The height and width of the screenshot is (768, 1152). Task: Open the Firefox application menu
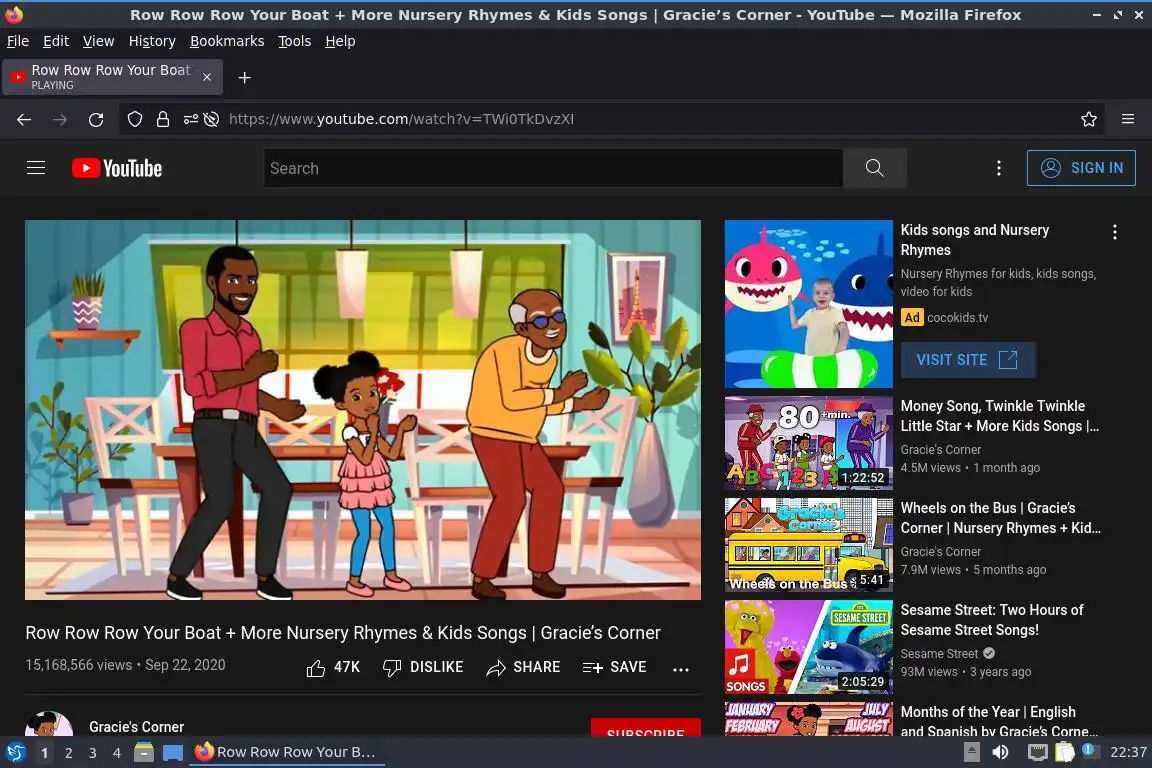[x=1128, y=119]
